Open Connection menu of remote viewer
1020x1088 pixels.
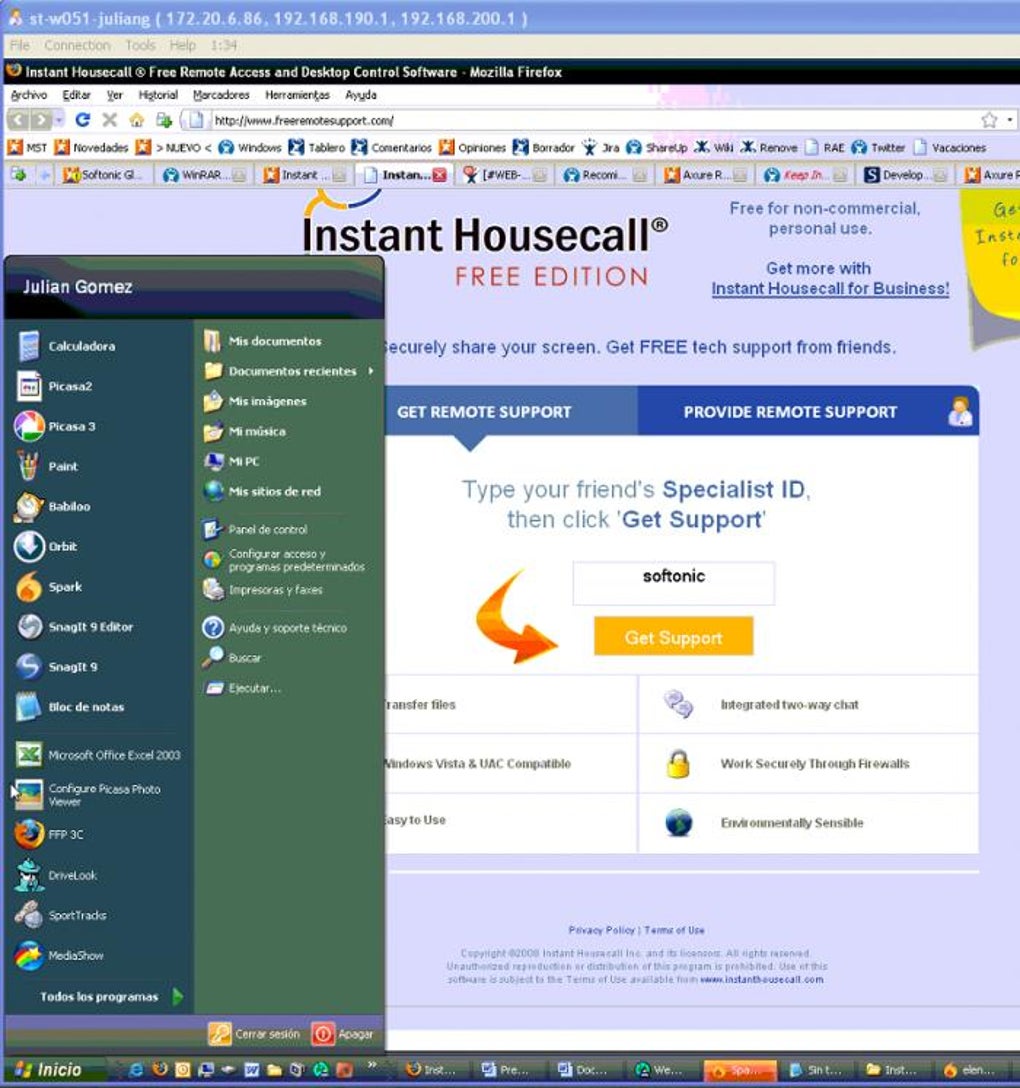[77, 45]
